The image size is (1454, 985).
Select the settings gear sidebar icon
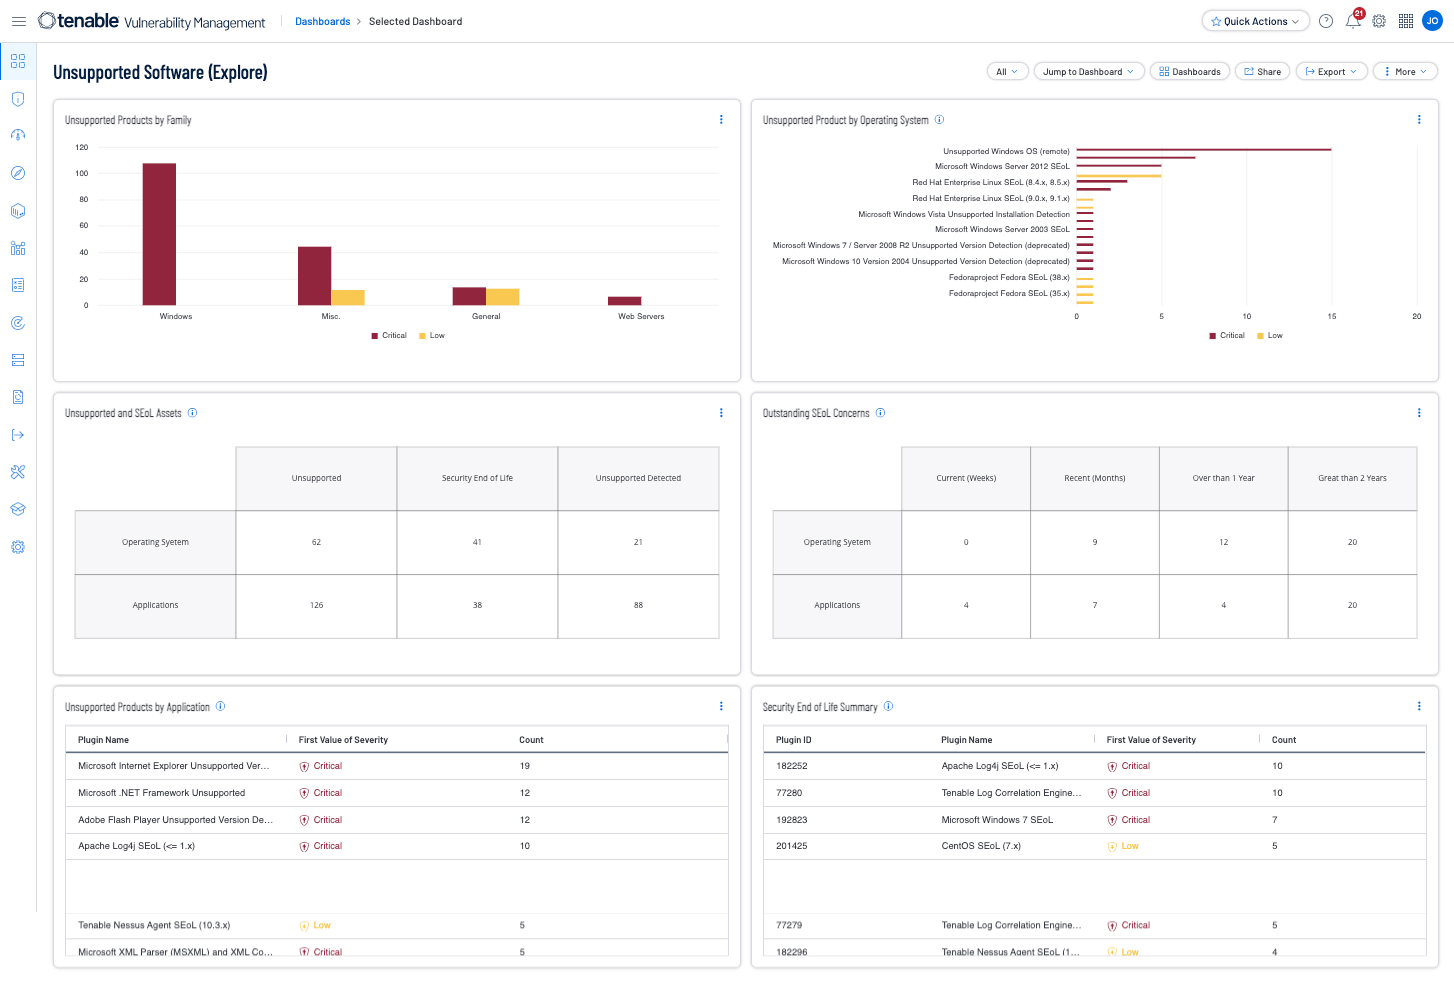pyautogui.click(x=18, y=547)
